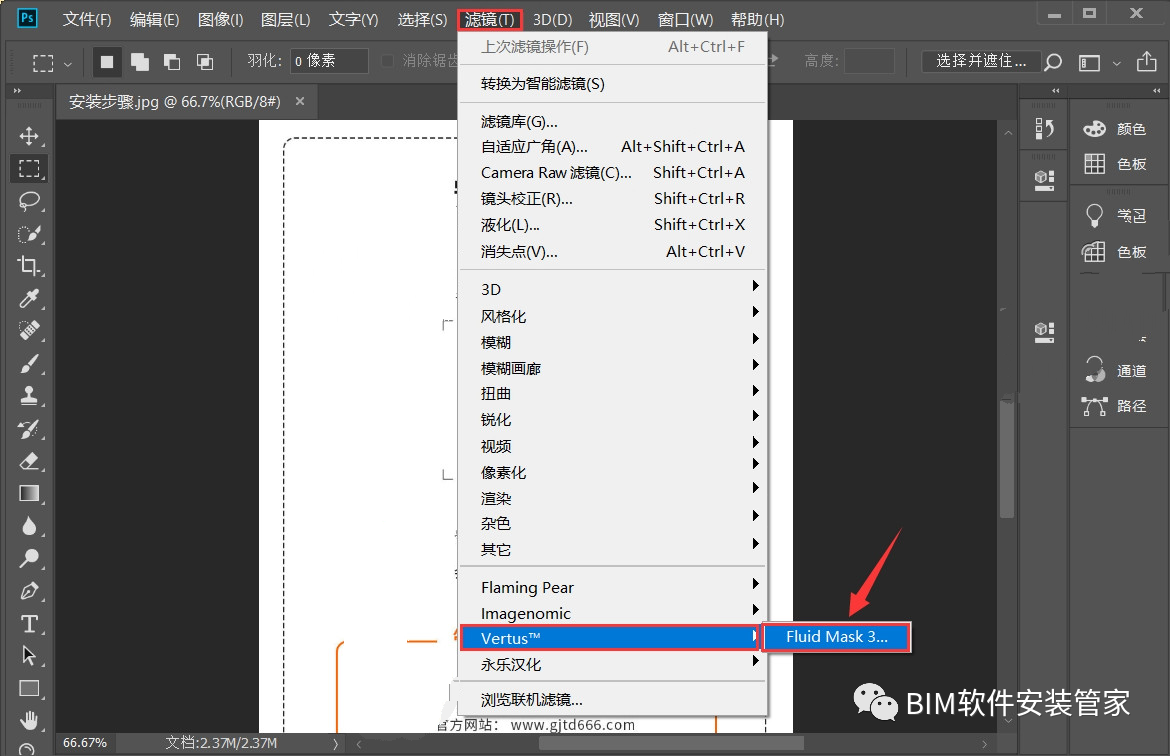Viewport: 1170px width, 756px height.
Task: Select the Clone Stamp tool
Action: (29, 396)
